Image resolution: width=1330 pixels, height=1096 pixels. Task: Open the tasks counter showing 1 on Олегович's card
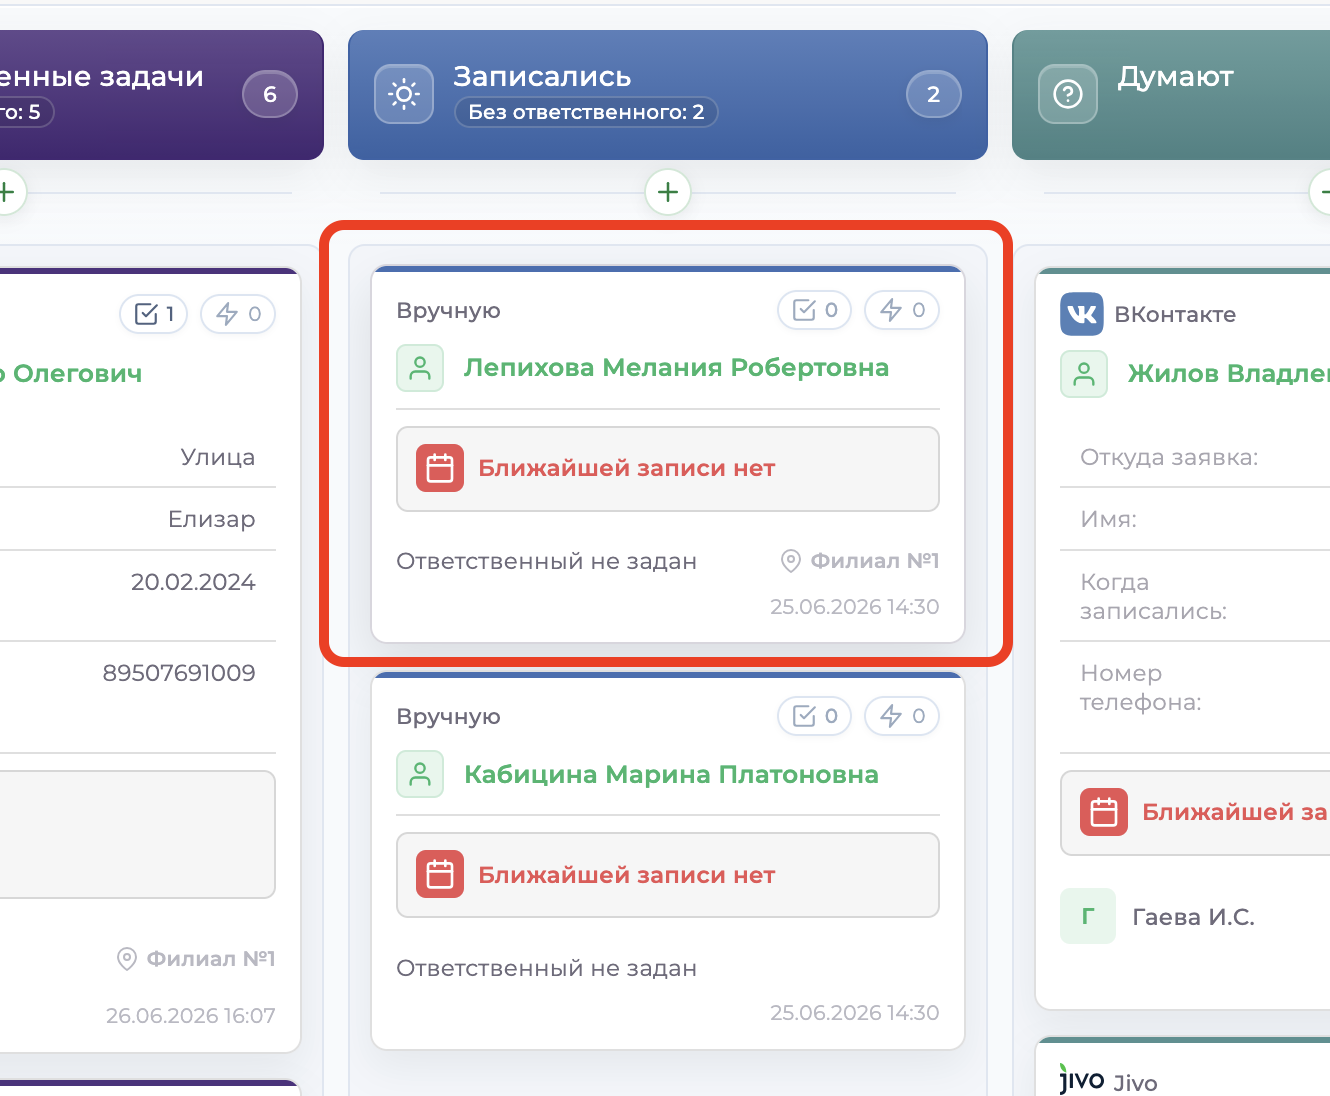click(154, 314)
